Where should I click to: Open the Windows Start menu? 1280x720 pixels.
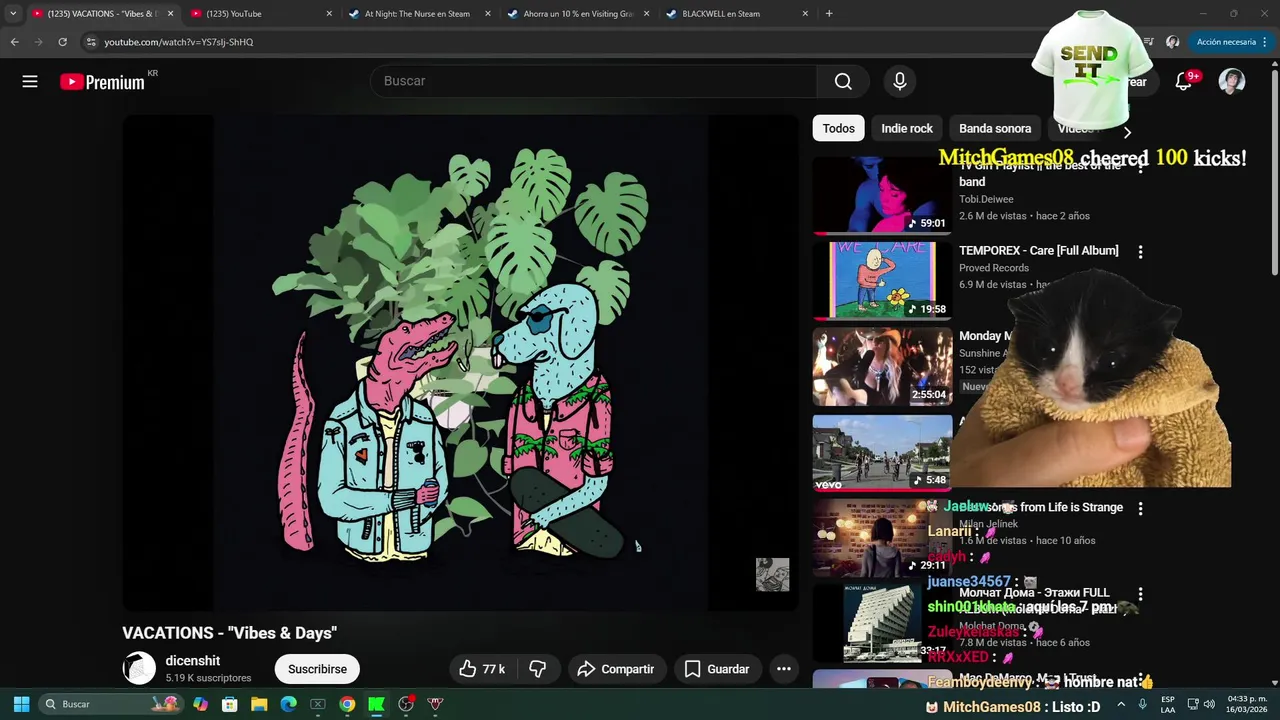pos(21,704)
